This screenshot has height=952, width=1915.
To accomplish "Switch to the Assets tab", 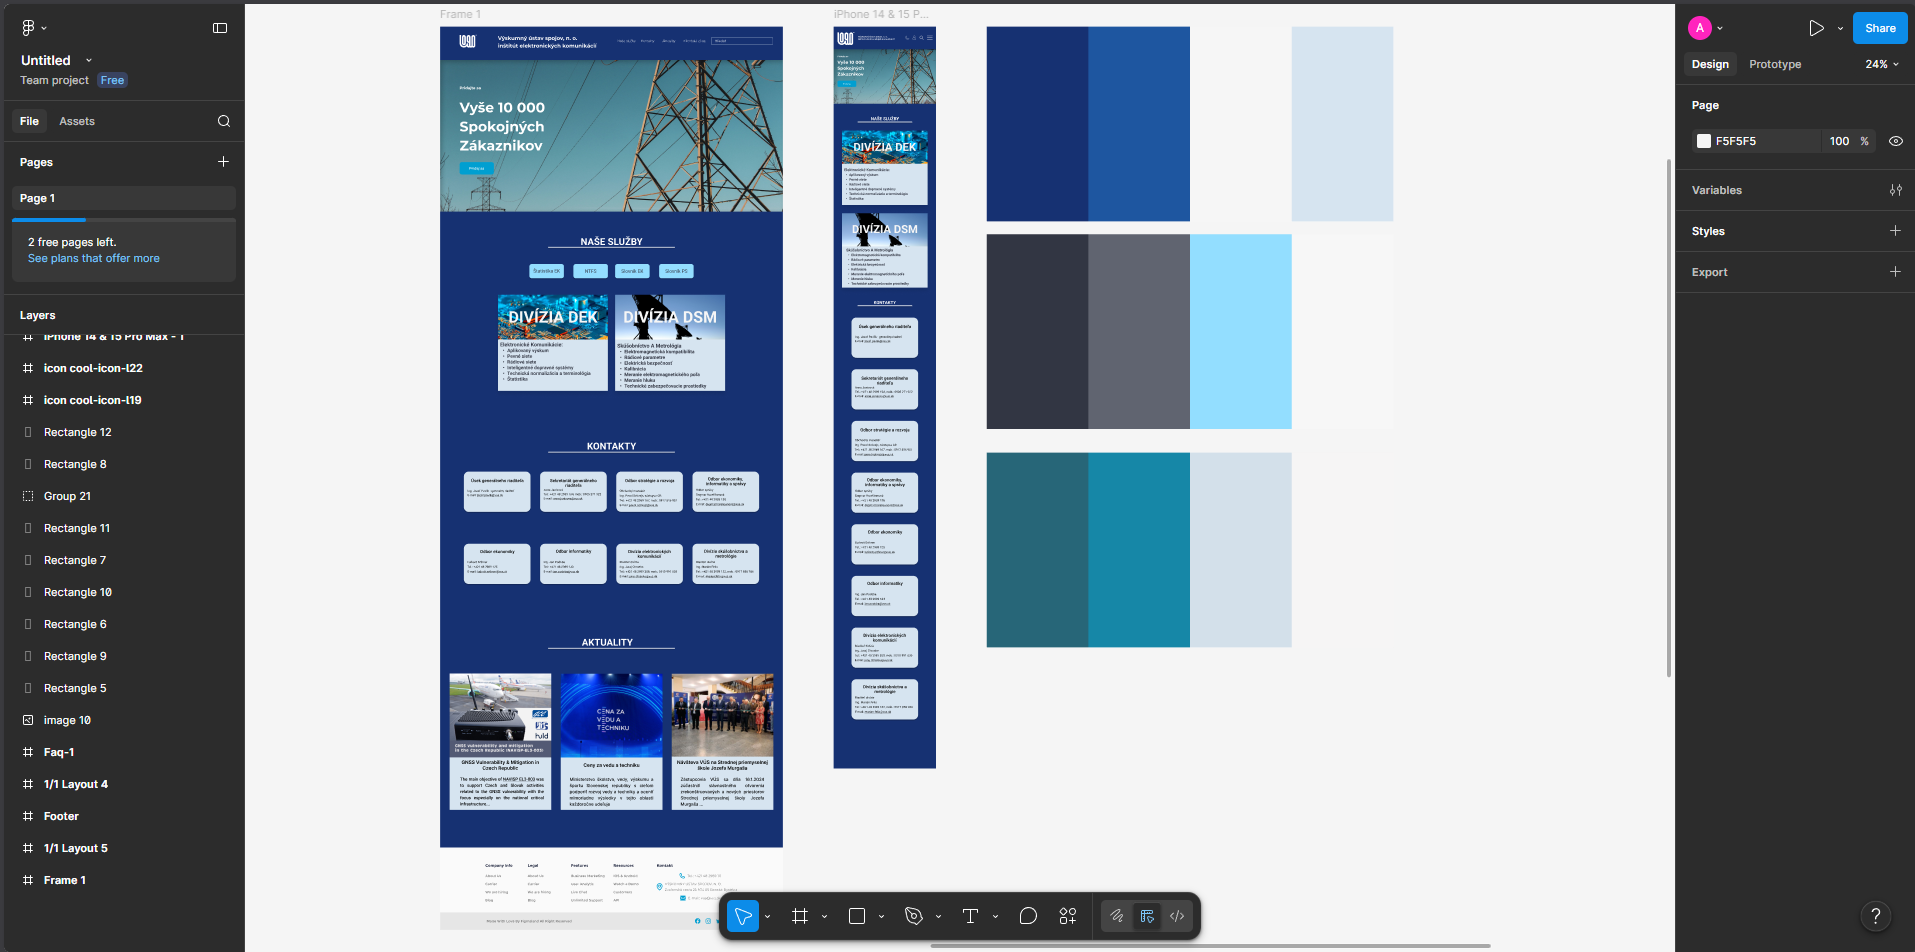I will click(77, 121).
